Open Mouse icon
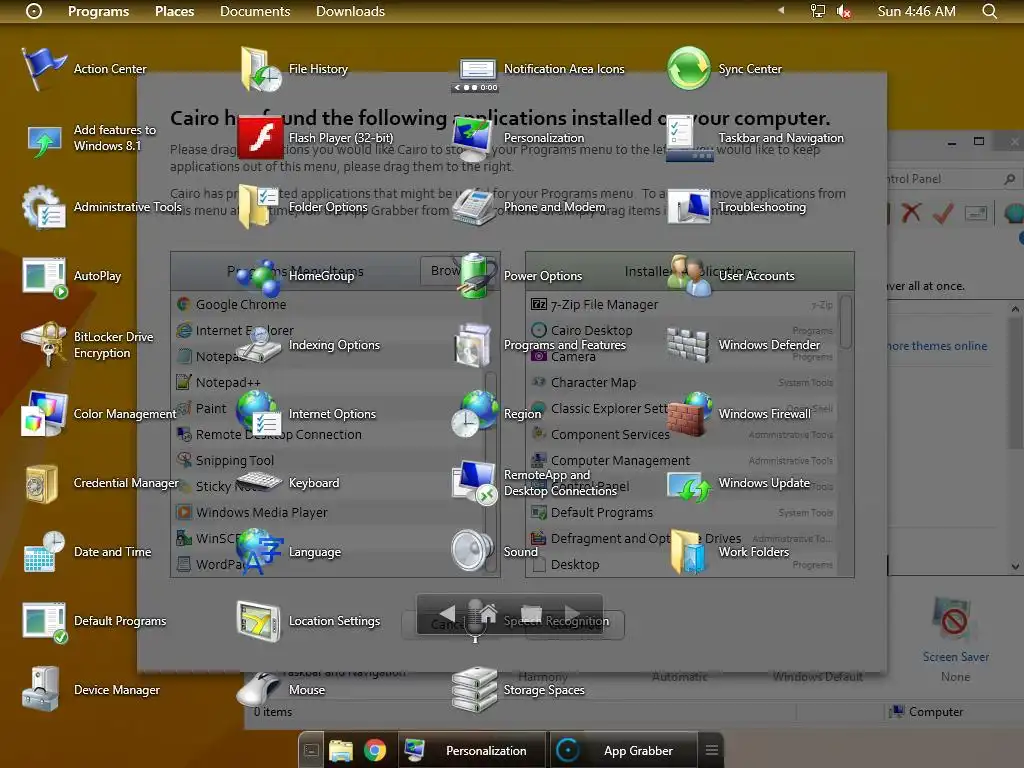This screenshot has width=1024, height=768. (x=259, y=688)
